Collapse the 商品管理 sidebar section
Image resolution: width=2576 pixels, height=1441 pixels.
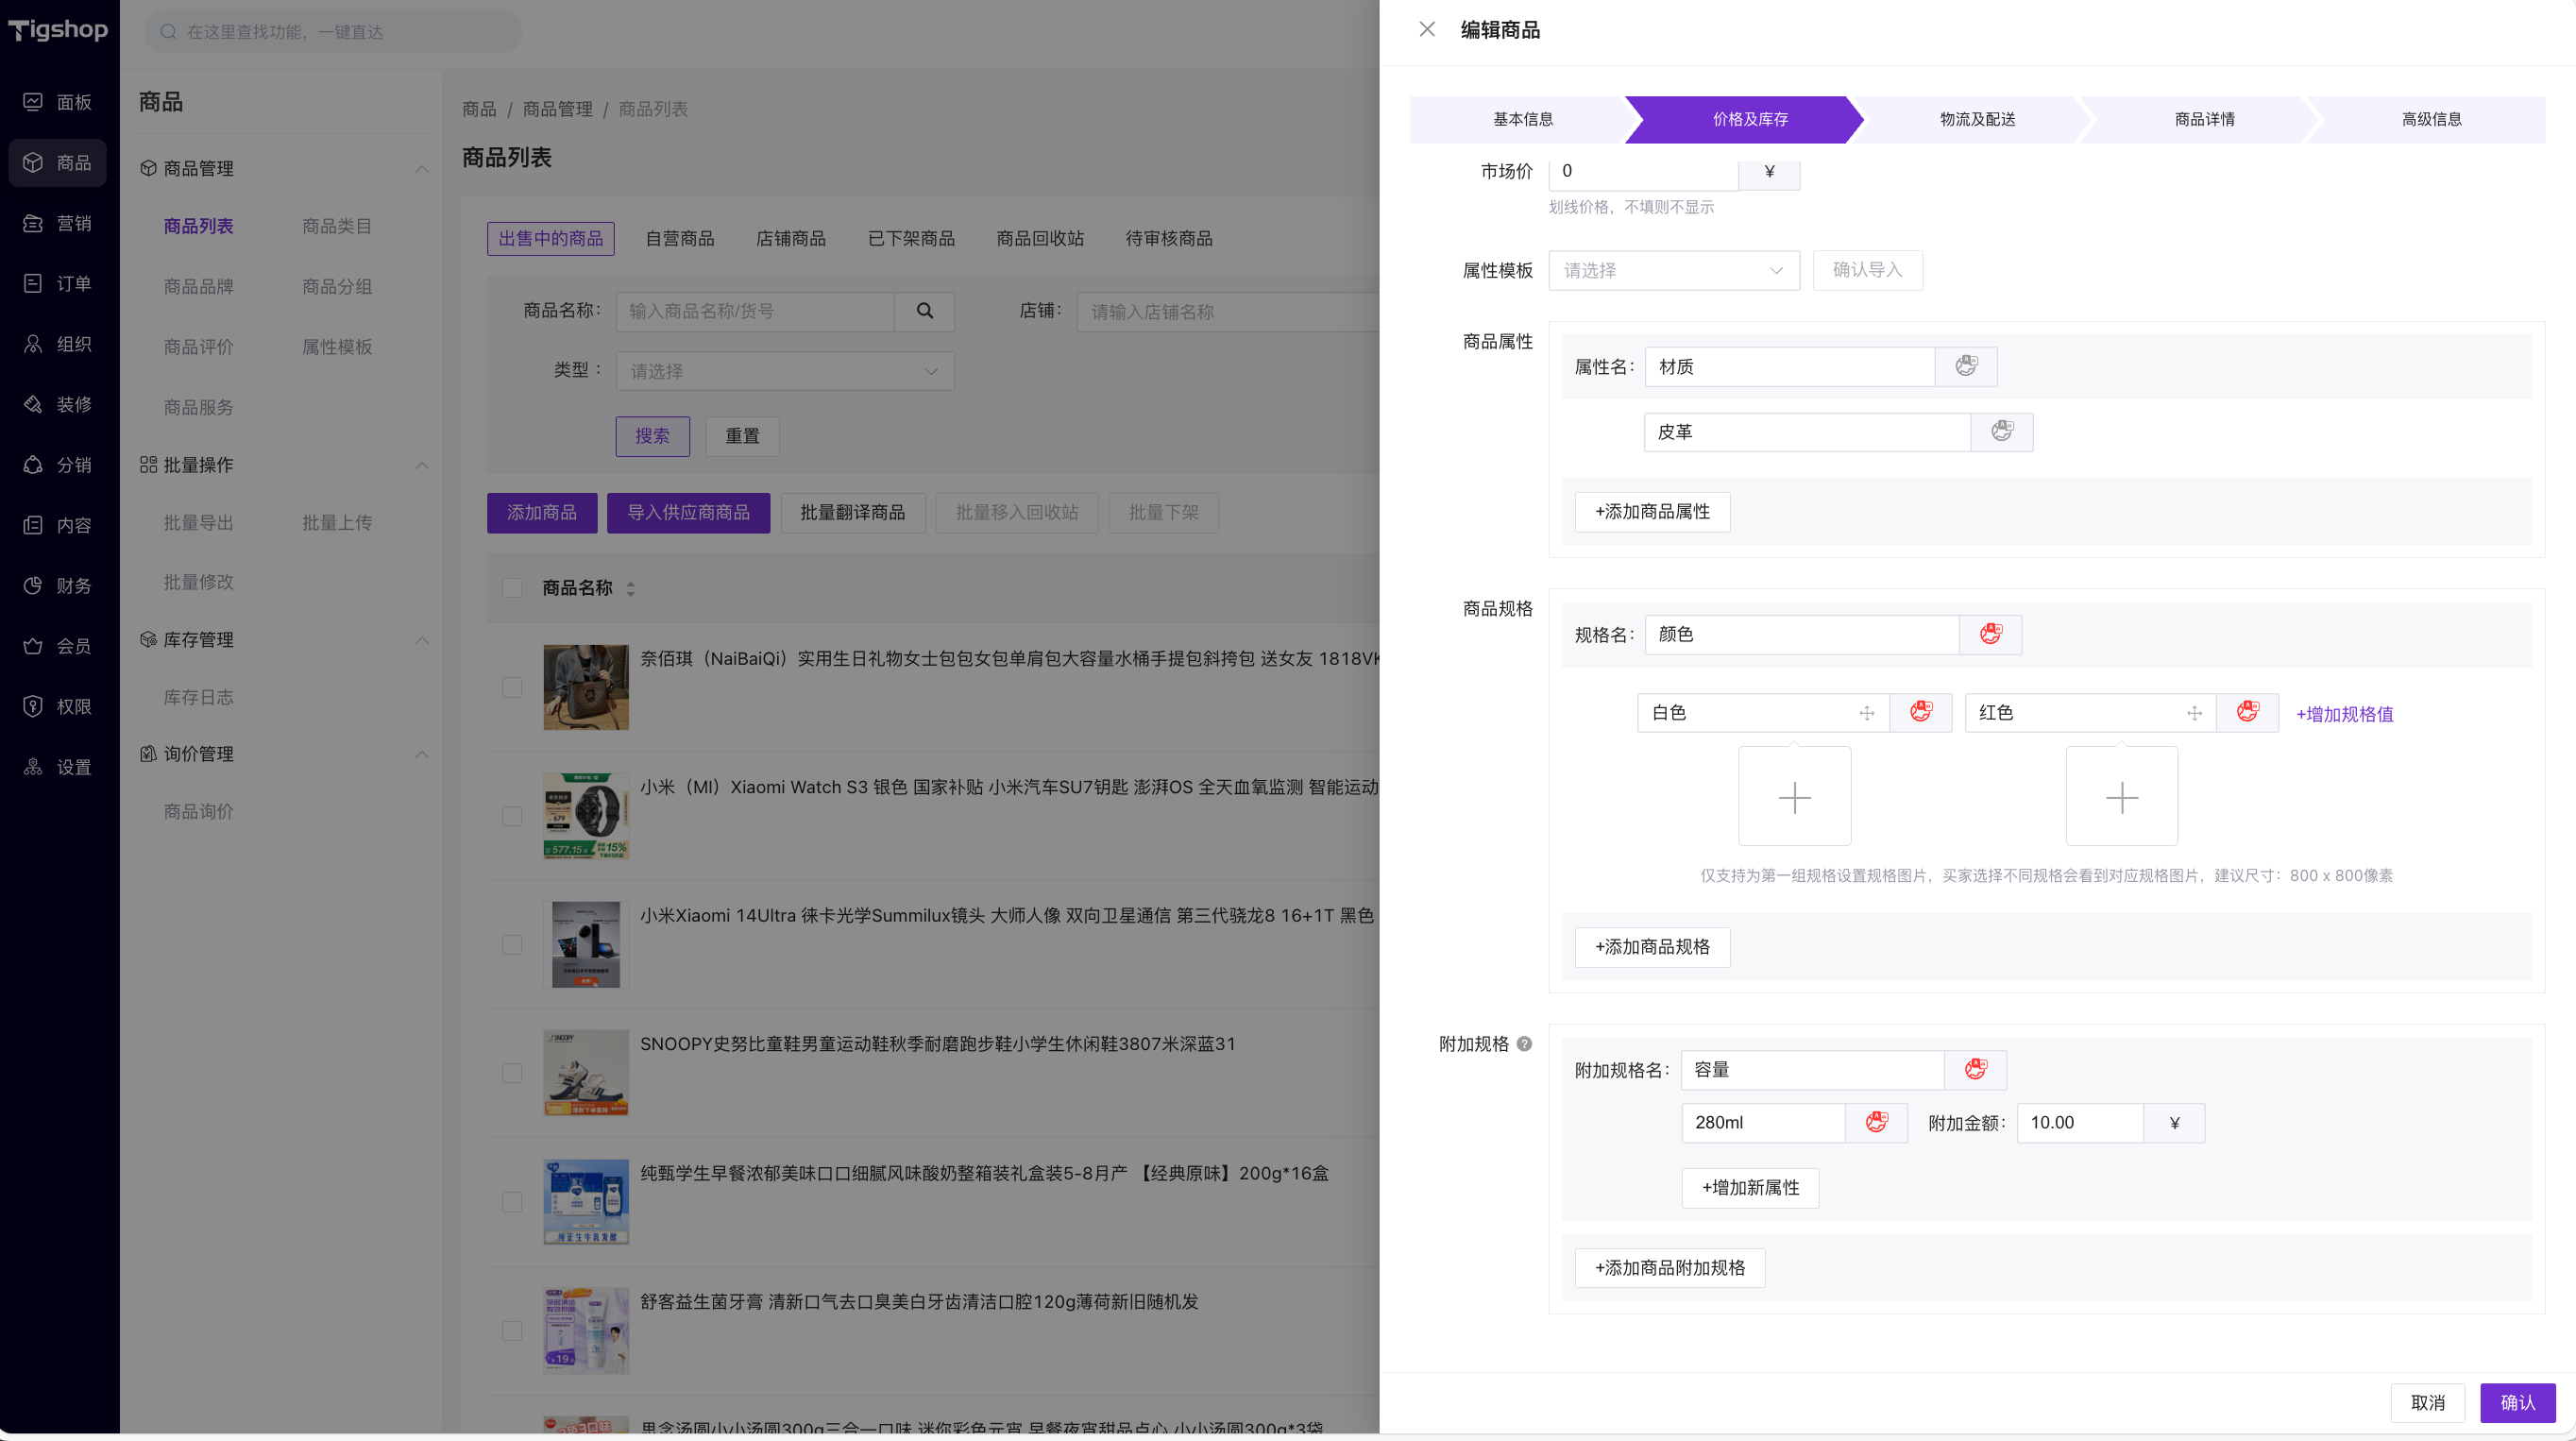(x=421, y=168)
